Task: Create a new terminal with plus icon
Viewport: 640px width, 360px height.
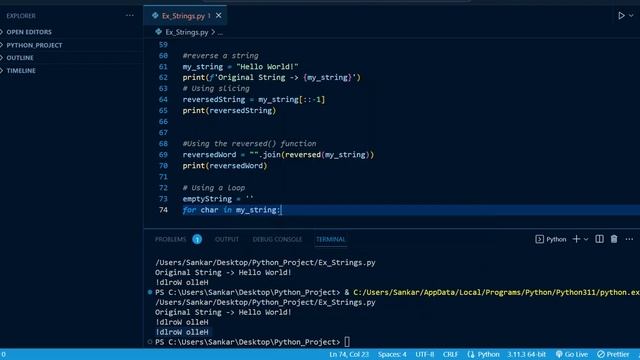Action: pos(576,239)
